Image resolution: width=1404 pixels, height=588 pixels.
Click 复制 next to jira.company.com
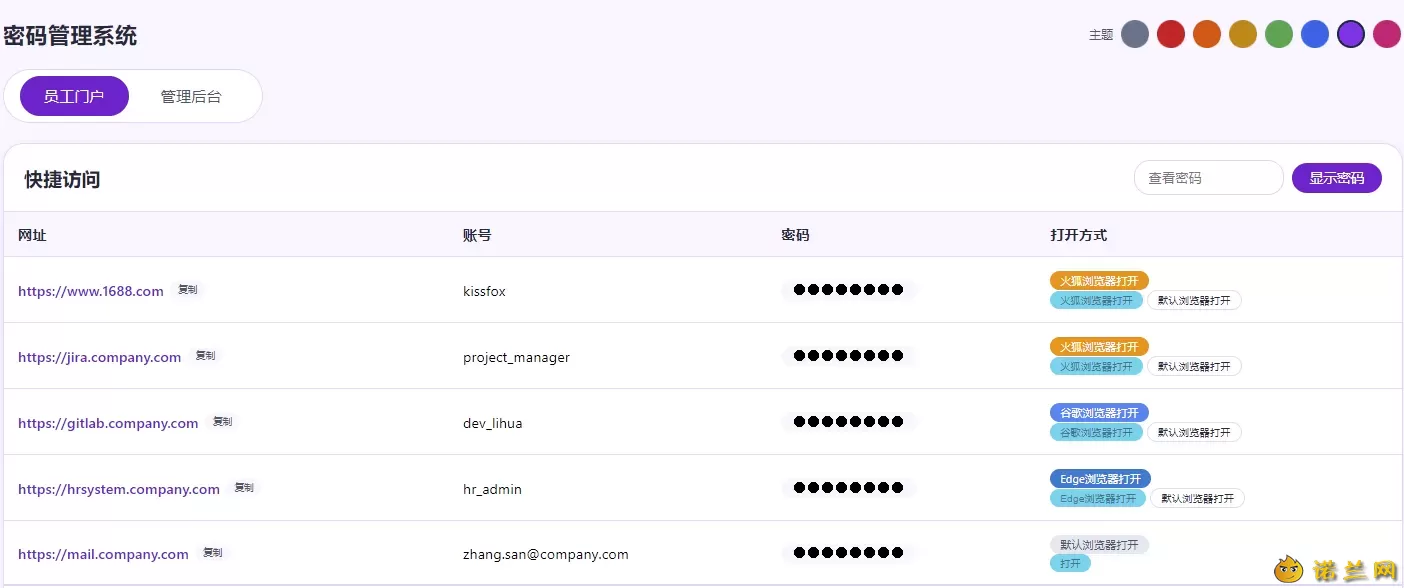205,355
